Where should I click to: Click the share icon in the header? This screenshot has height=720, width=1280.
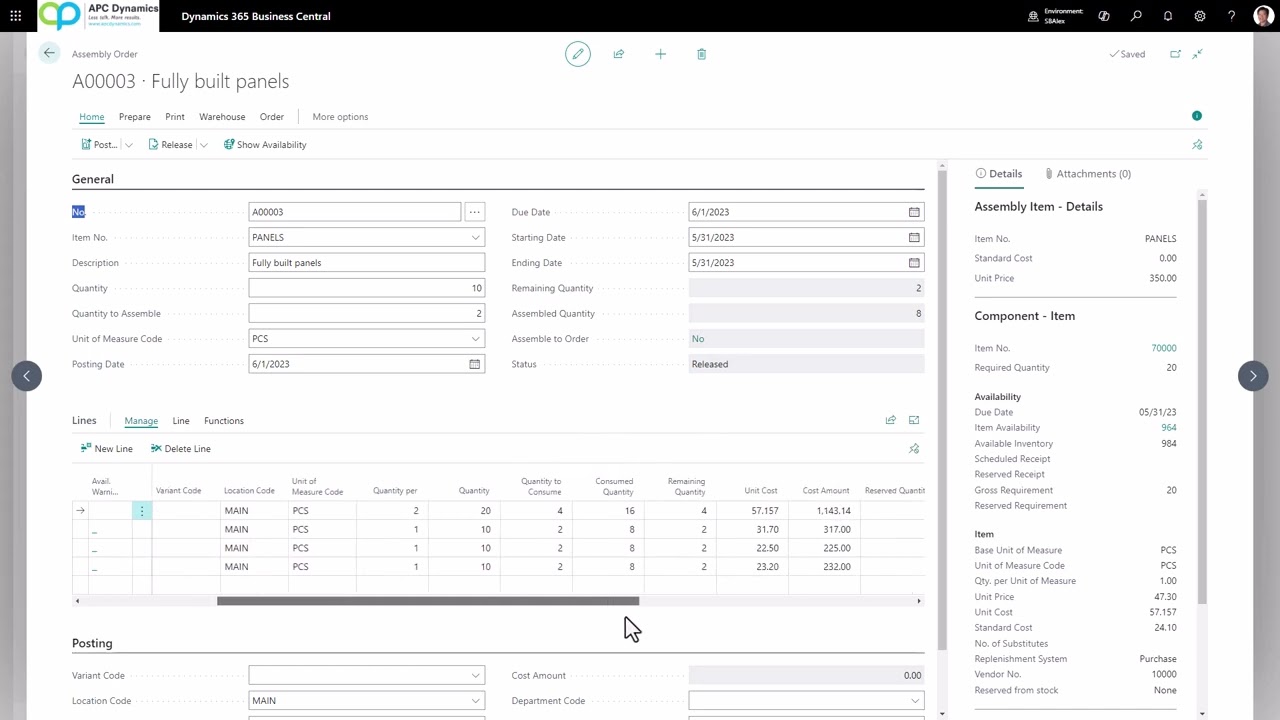(x=619, y=54)
